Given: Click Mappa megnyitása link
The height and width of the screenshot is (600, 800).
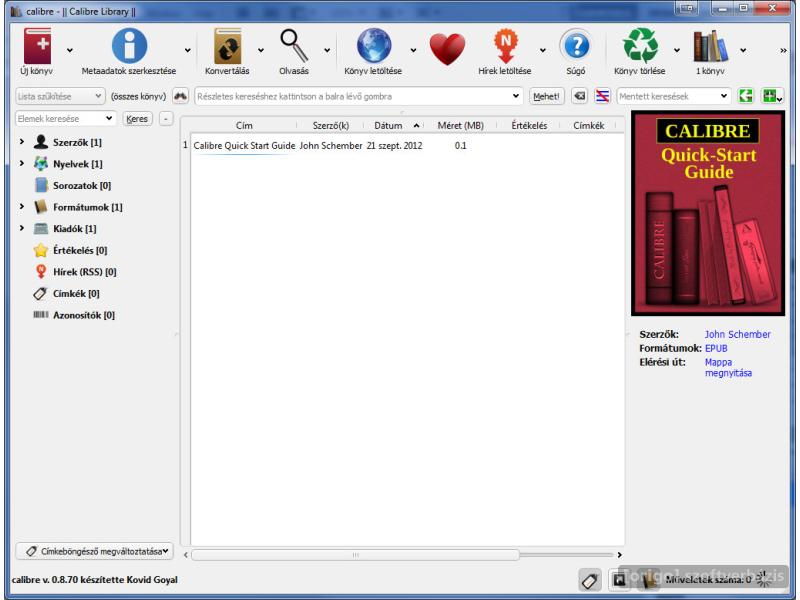Looking at the screenshot, I should click(x=728, y=367).
